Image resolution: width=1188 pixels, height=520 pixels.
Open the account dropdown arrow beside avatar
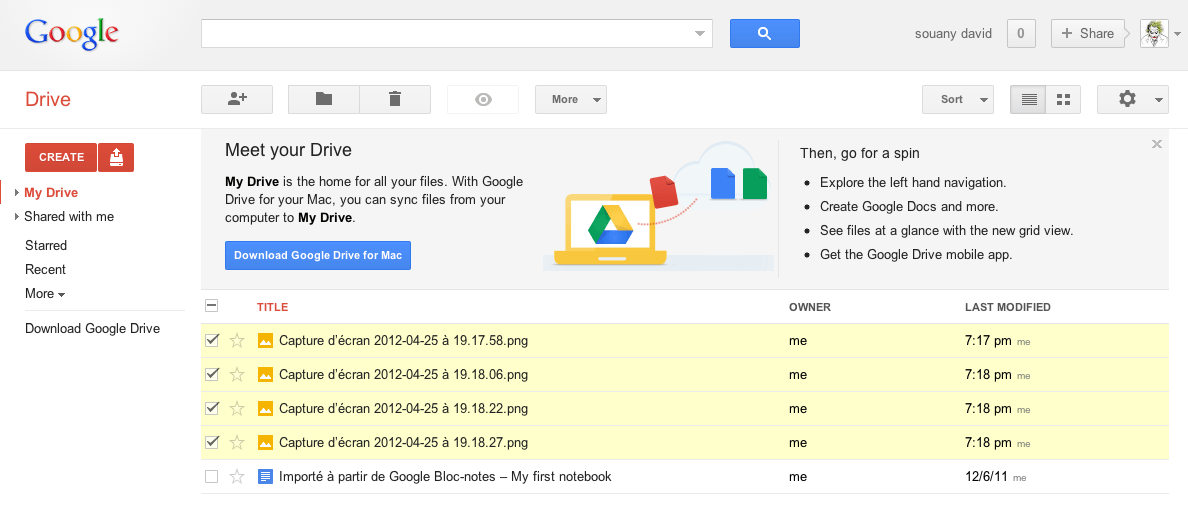coord(1177,34)
